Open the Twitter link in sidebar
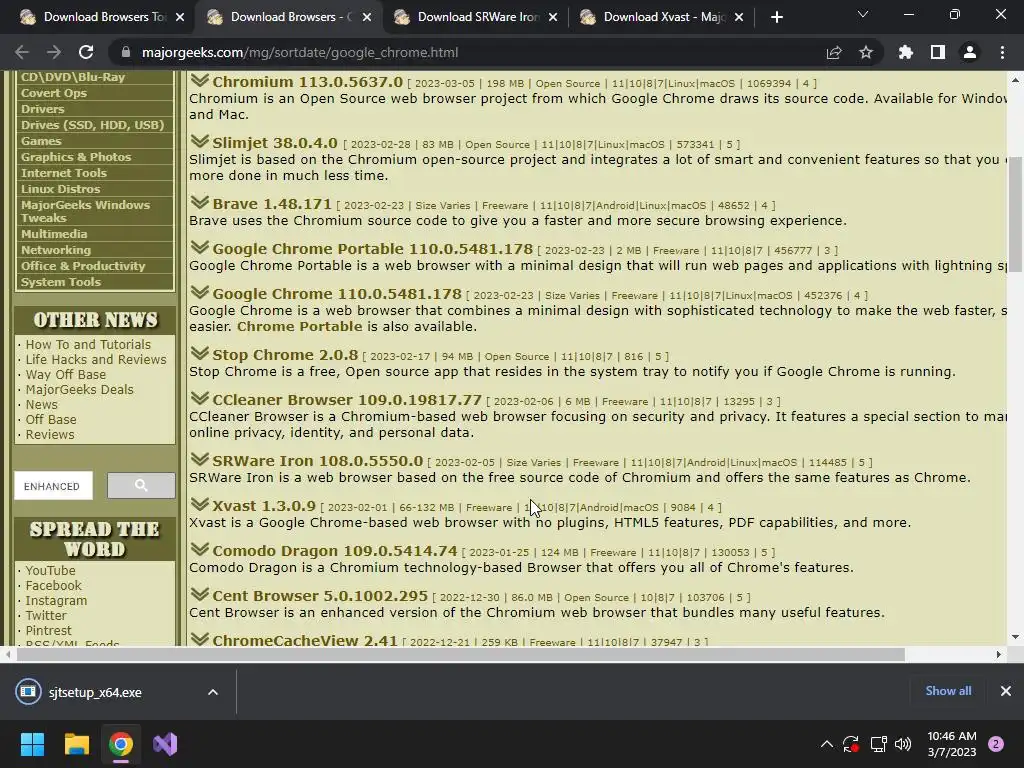Image resolution: width=1024 pixels, height=768 pixels. (46, 615)
